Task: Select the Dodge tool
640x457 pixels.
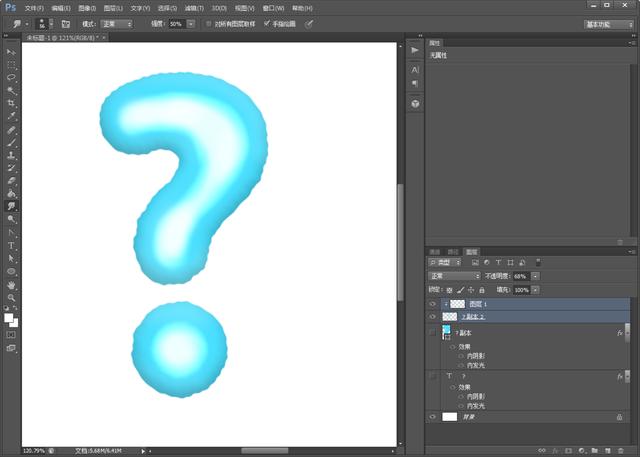Action: click(x=11, y=219)
